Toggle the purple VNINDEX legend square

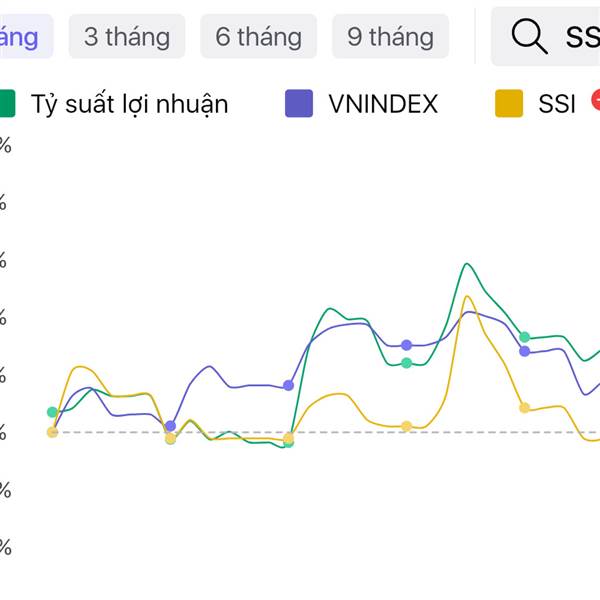(x=299, y=103)
